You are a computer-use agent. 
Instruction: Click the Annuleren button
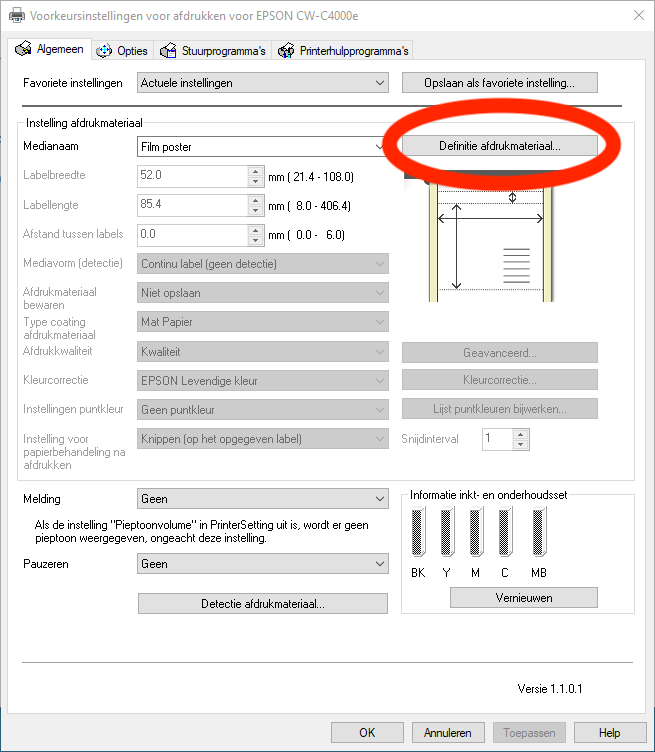pos(448,732)
